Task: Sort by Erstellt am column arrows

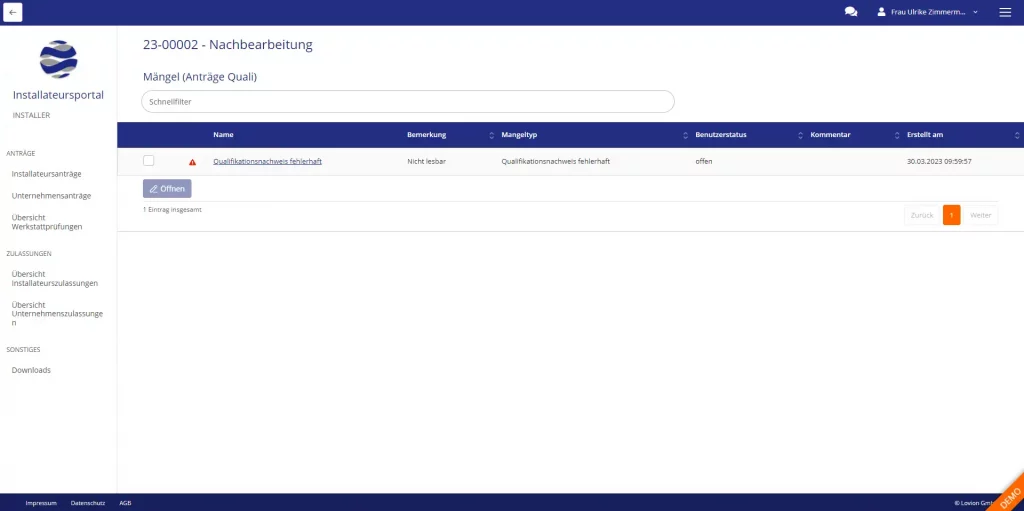Action: click(x=1017, y=135)
